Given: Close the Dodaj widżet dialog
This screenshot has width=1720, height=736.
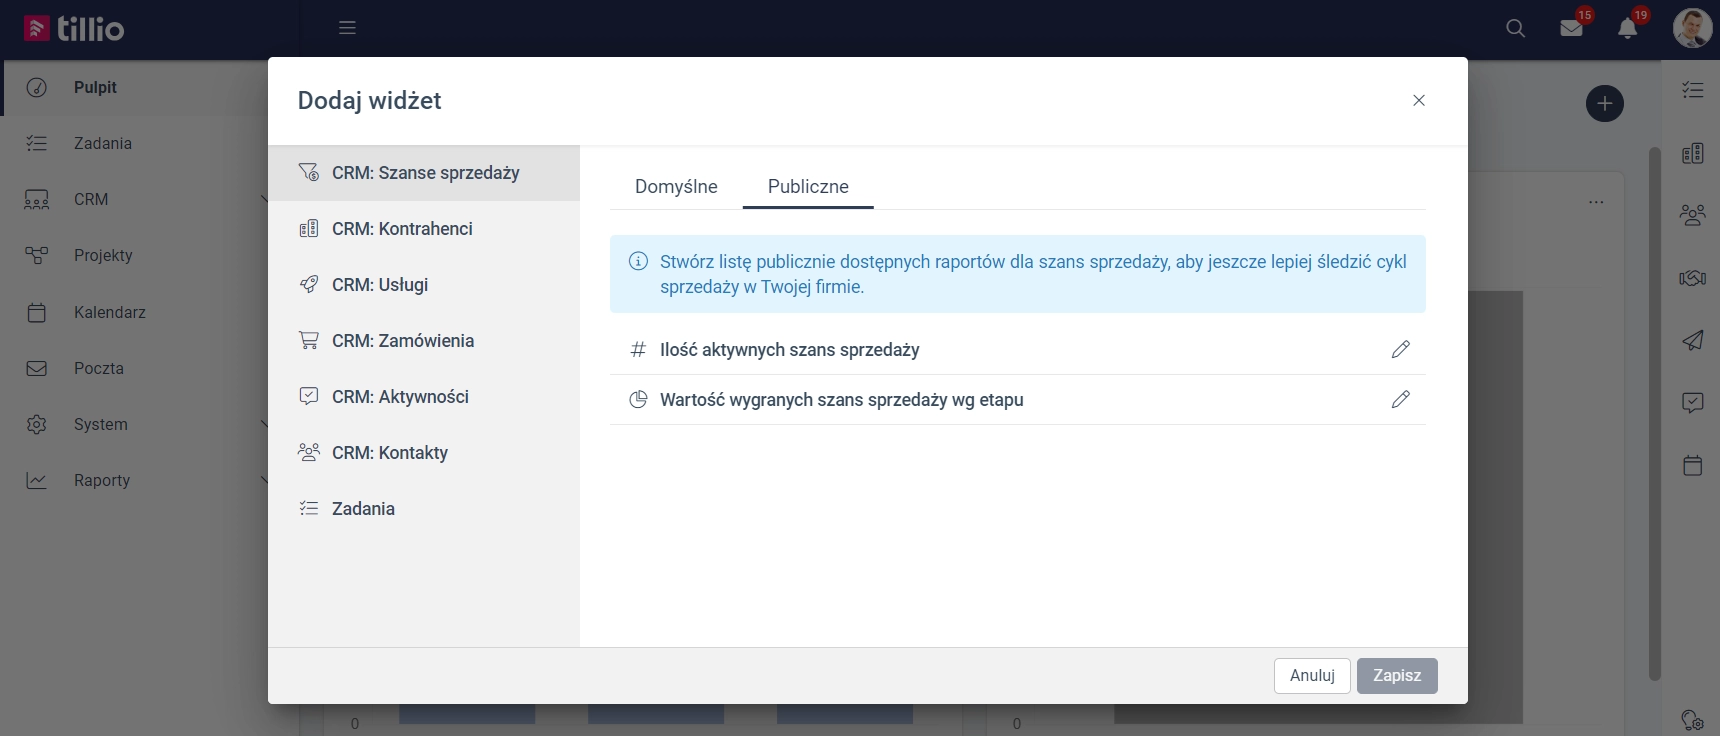Looking at the screenshot, I should 1419,100.
